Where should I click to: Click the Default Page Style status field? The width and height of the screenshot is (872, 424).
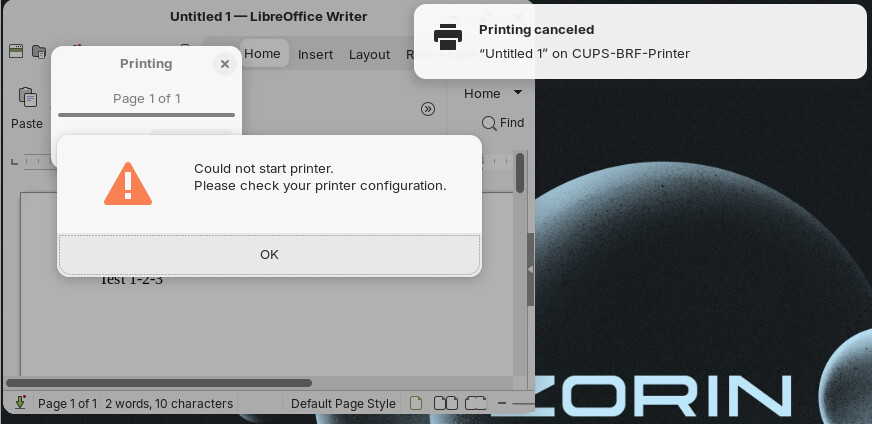pyautogui.click(x=343, y=403)
